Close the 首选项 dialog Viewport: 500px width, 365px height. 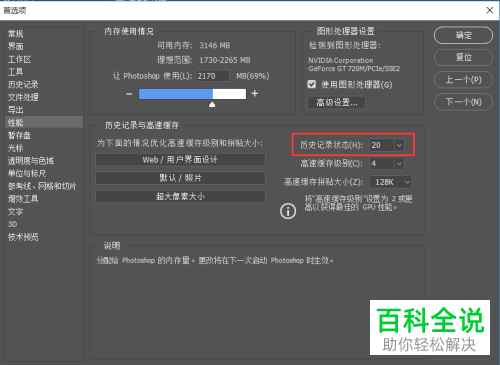click(x=489, y=10)
